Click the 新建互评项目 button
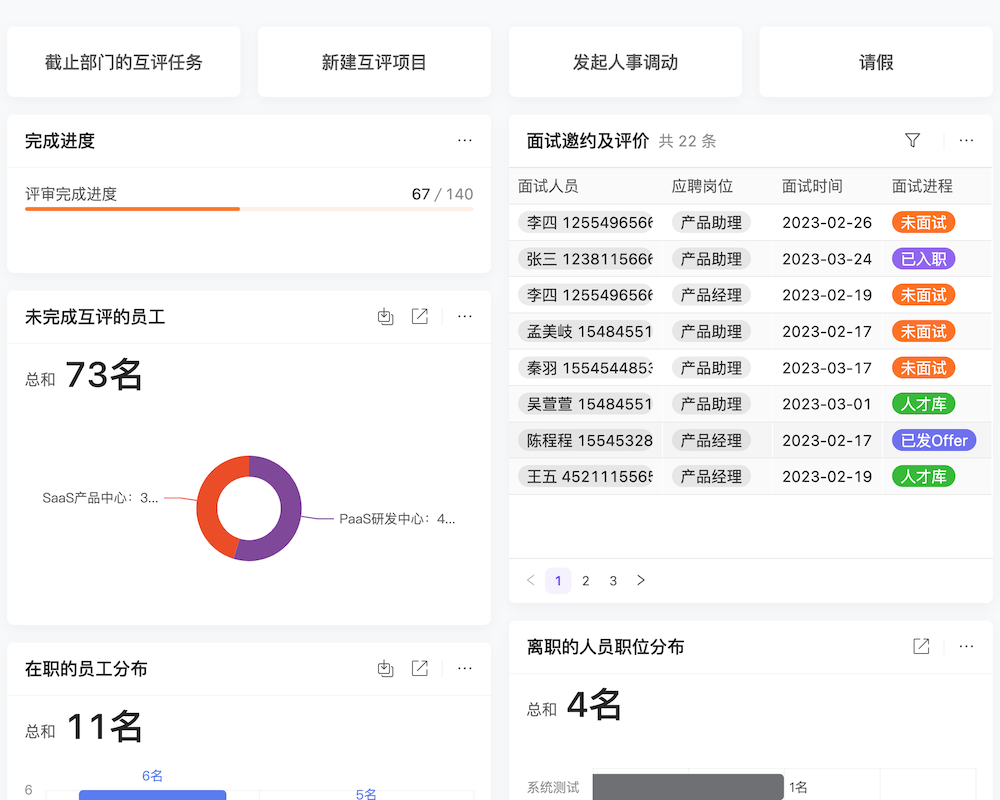 click(374, 62)
